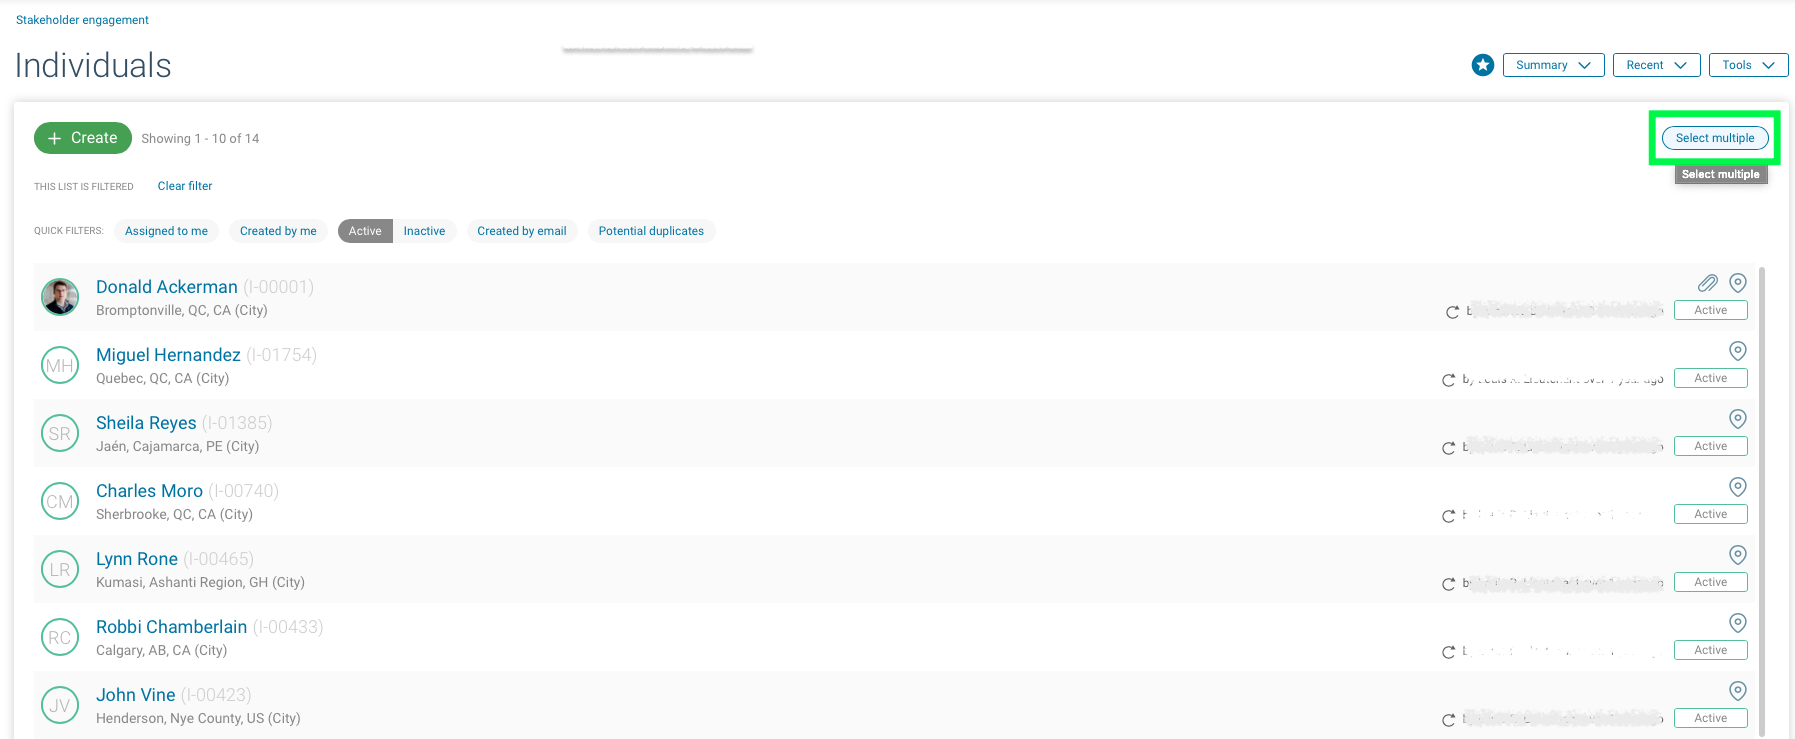Toggle the Active quick filter

coord(365,231)
